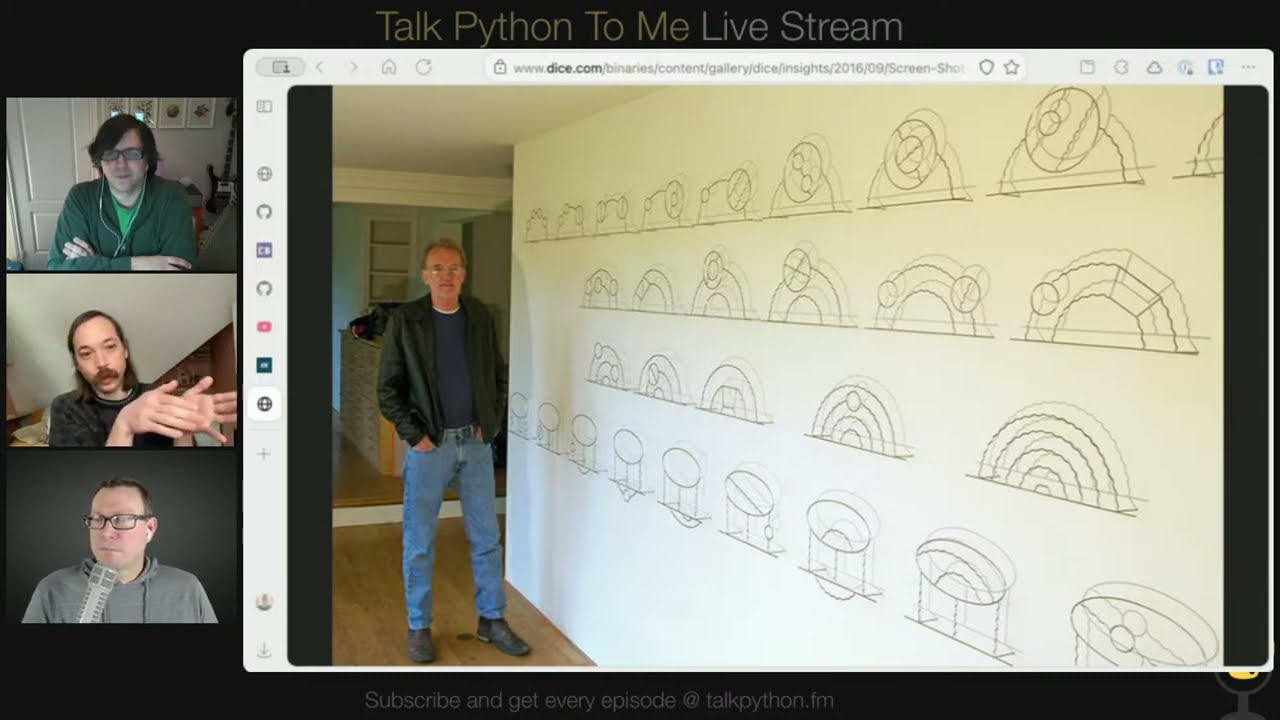Switch to the pink-red icon sidebar tab

[x=264, y=327]
